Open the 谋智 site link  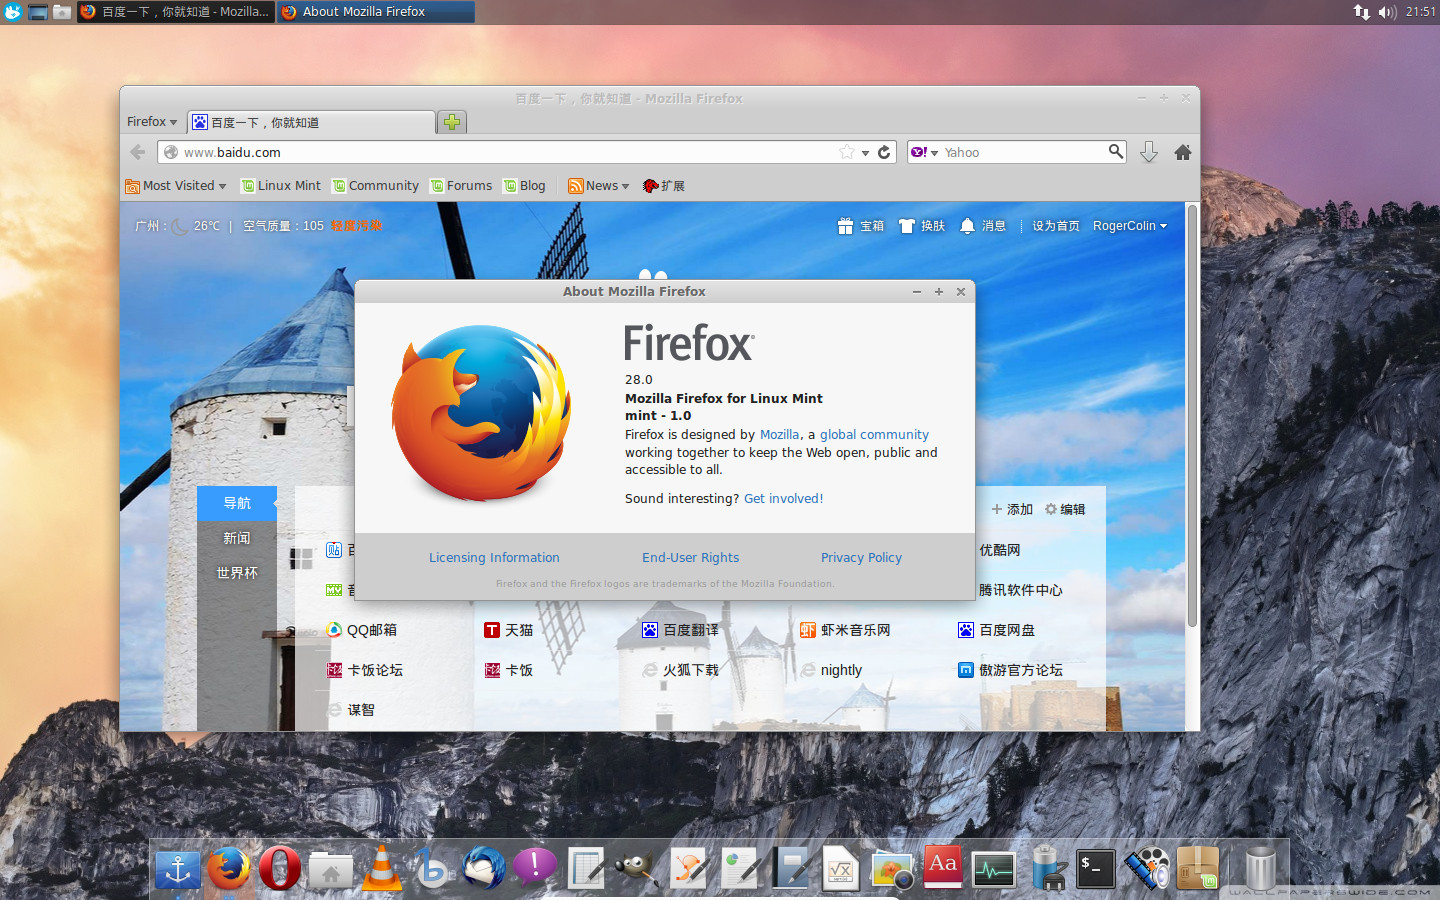351,710
